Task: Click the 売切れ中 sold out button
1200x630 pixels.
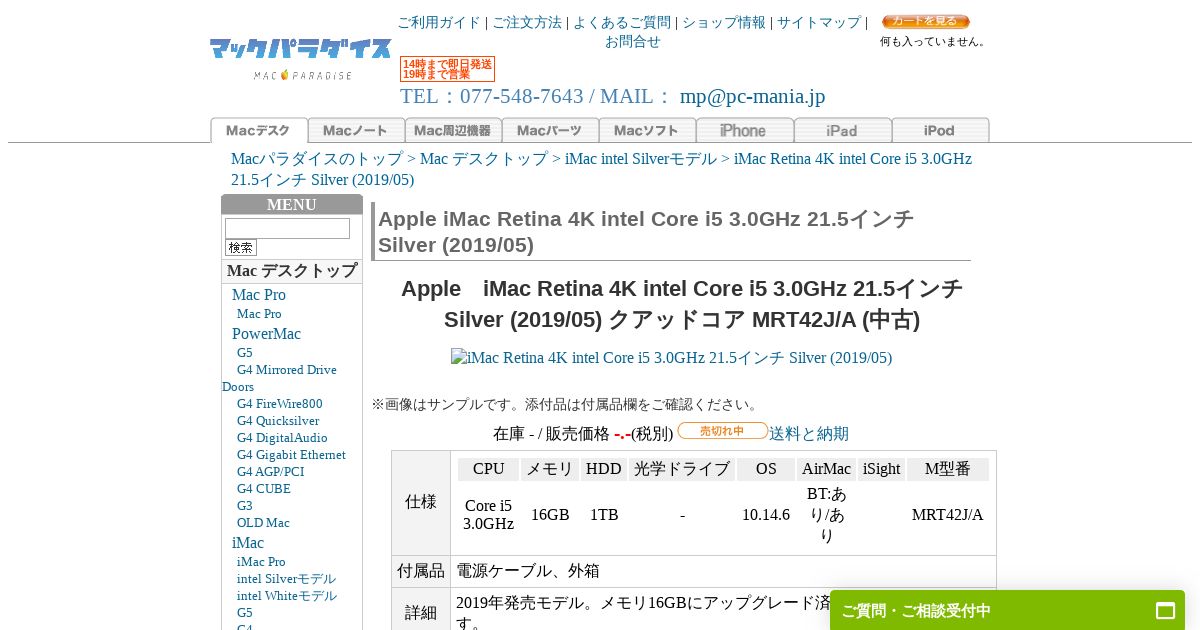Action: click(723, 431)
